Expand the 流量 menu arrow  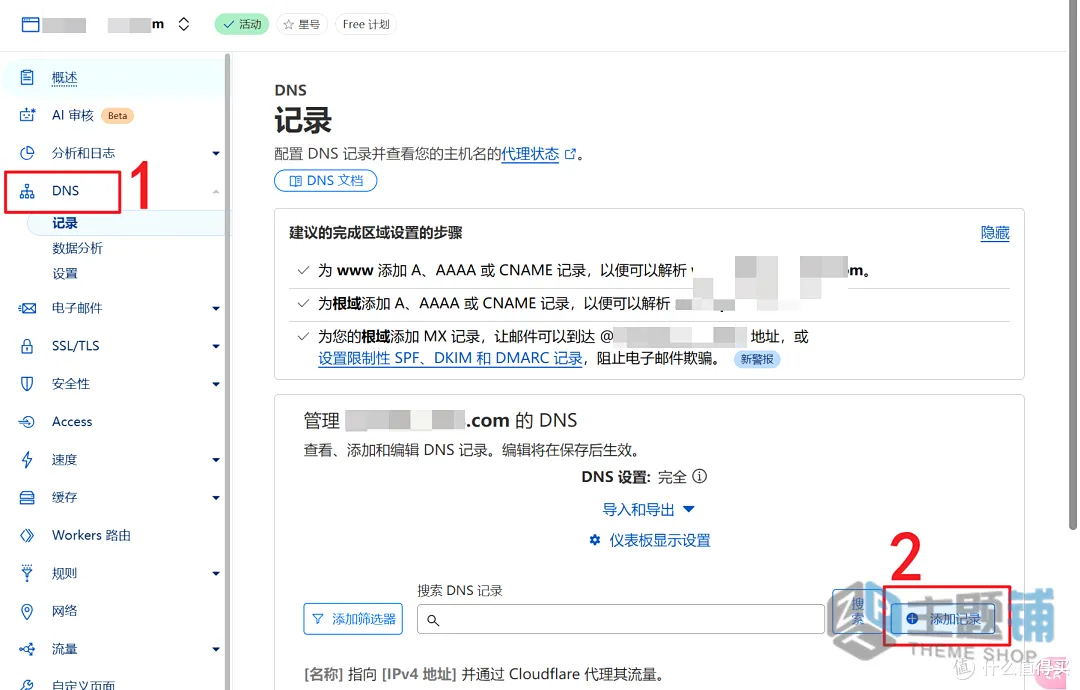pyautogui.click(x=216, y=649)
